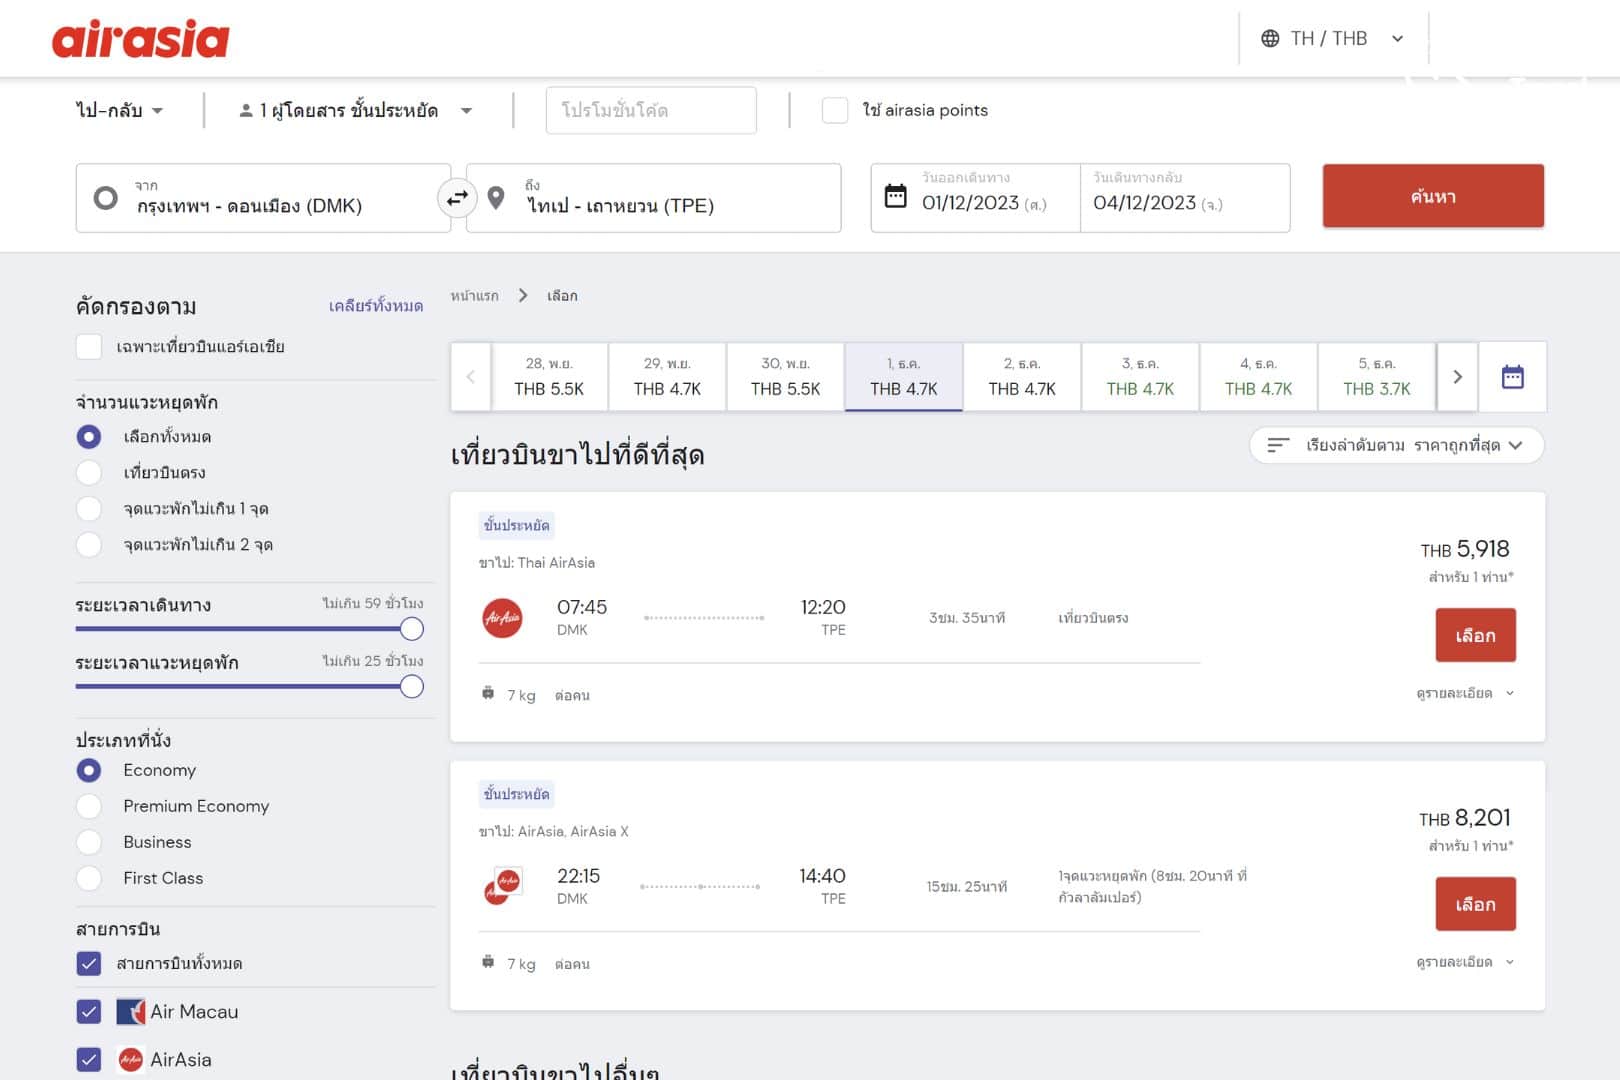The image size is (1620, 1080).
Task: Adjust the layover duration slider handle
Action: (411, 687)
